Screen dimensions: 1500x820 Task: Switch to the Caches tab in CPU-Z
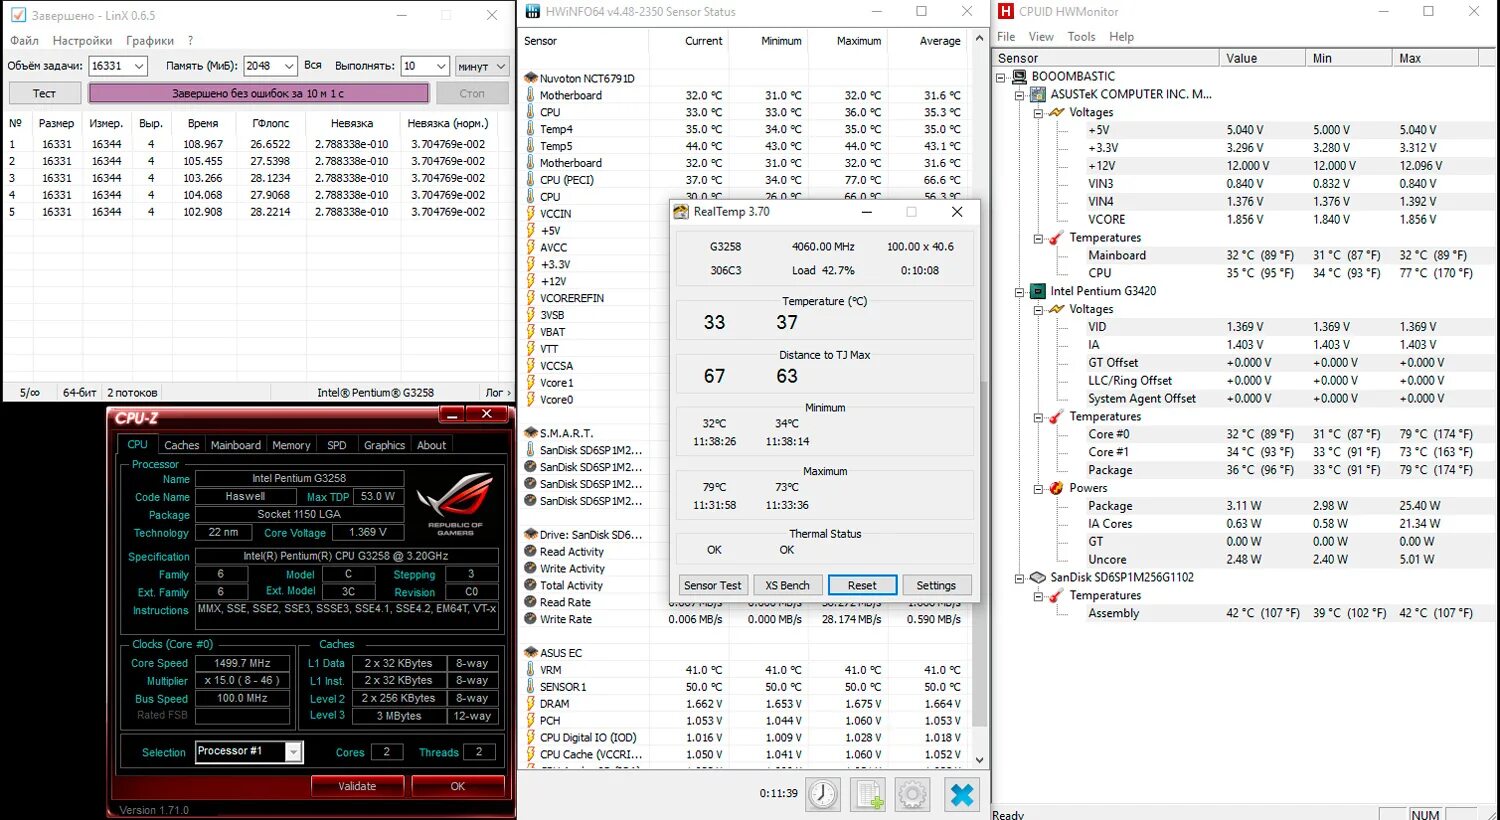(x=181, y=445)
